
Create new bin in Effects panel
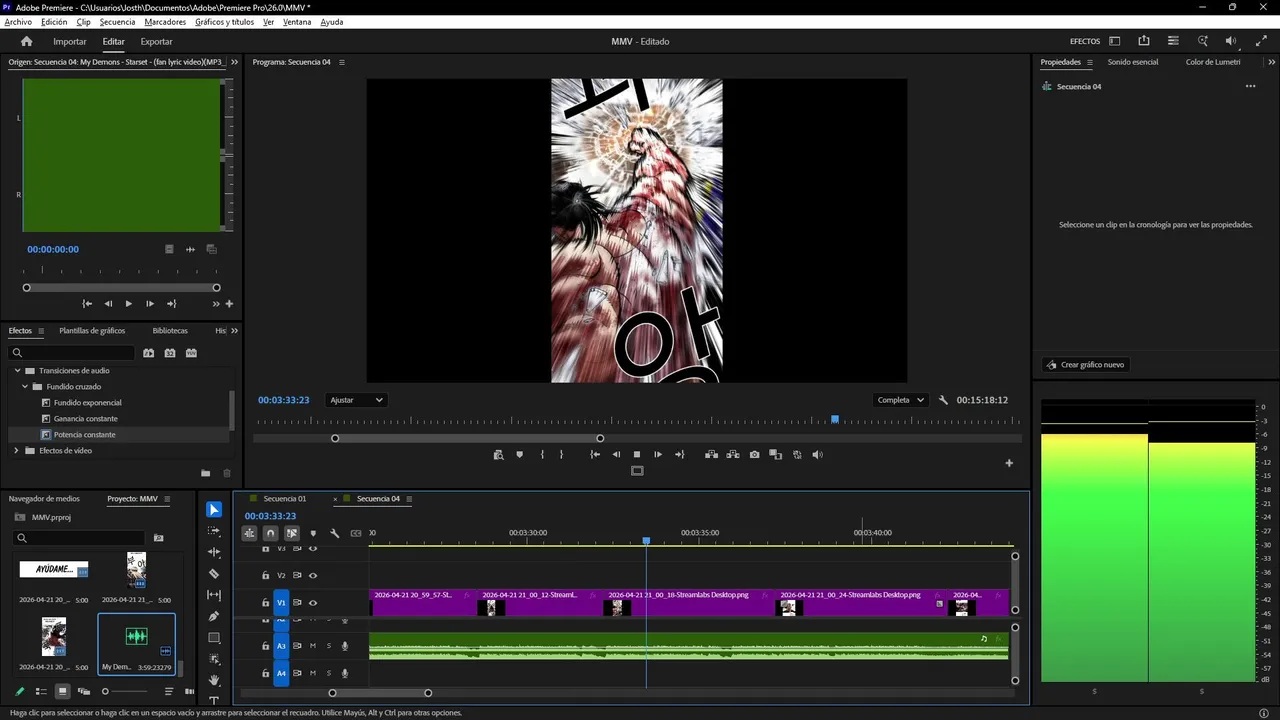click(205, 473)
